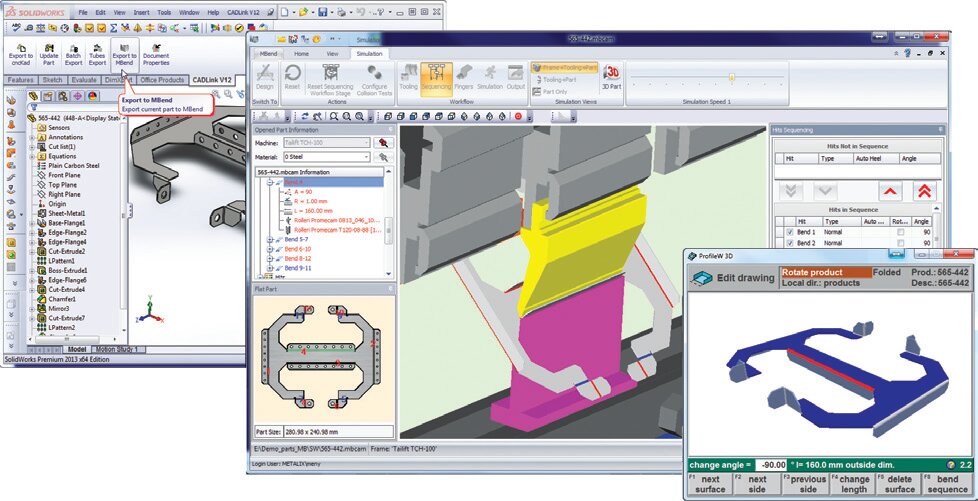Open the Material dropdown showing 0 Steel
978x501 pixels.
coord(326,157)
